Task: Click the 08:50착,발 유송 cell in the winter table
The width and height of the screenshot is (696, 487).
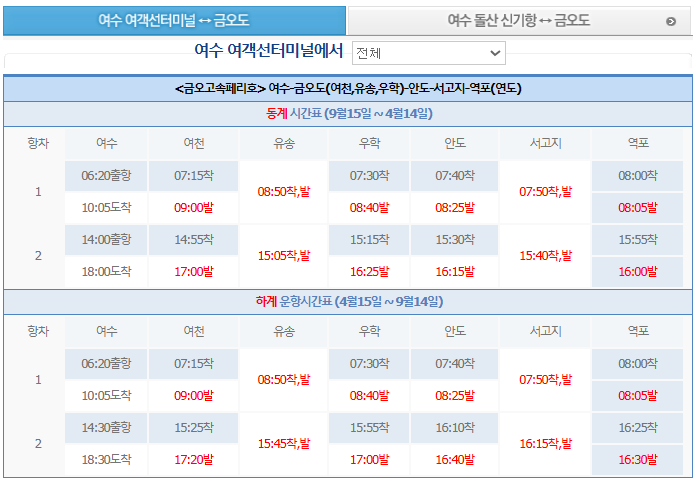Action: pos(283,192)
